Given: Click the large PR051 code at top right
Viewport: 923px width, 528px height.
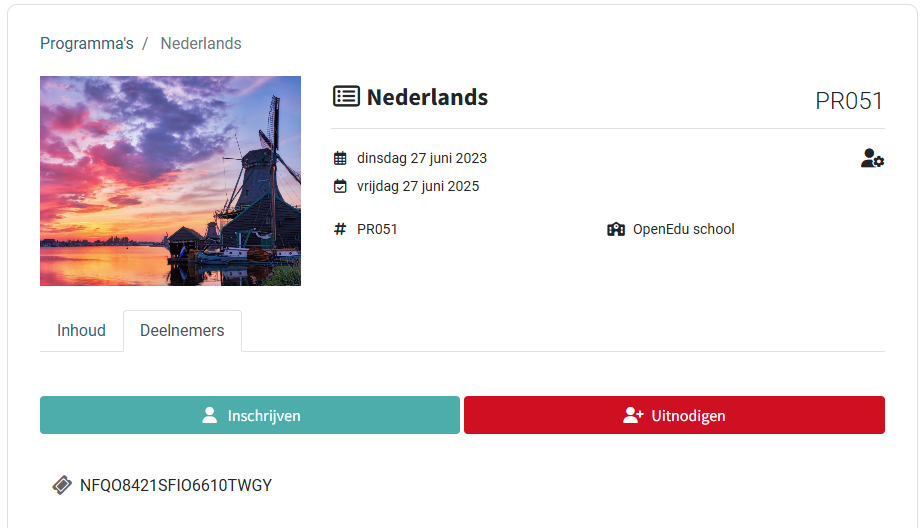Looking at the screenshot, I should [849, 101].
